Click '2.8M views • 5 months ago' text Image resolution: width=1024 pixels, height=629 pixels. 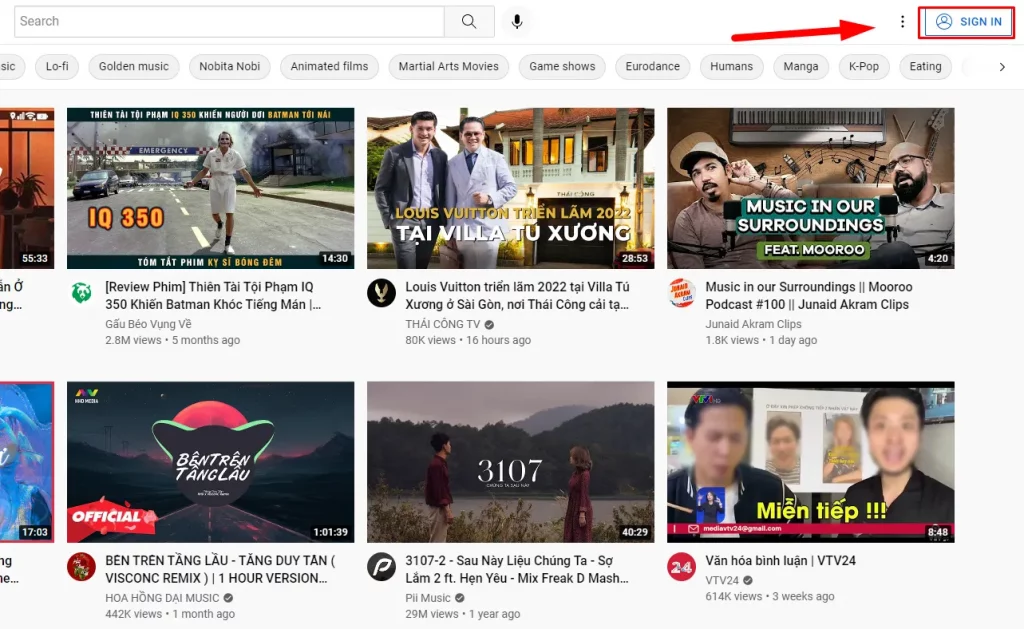172,340
